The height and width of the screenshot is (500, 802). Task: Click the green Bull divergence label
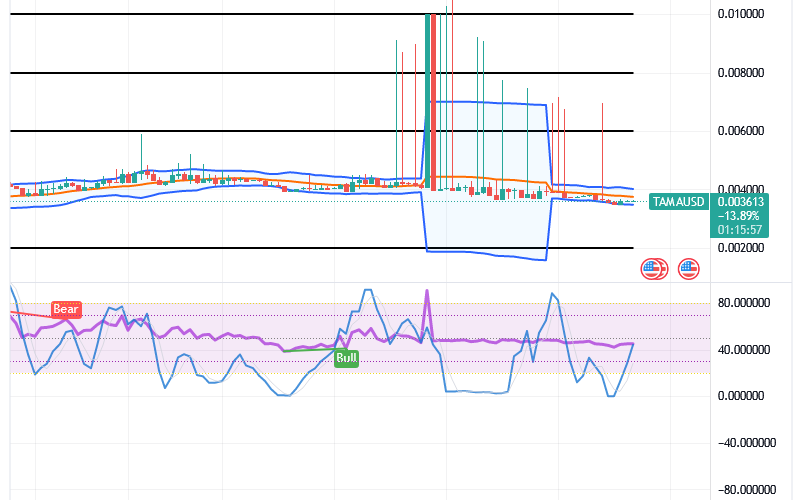346,358
